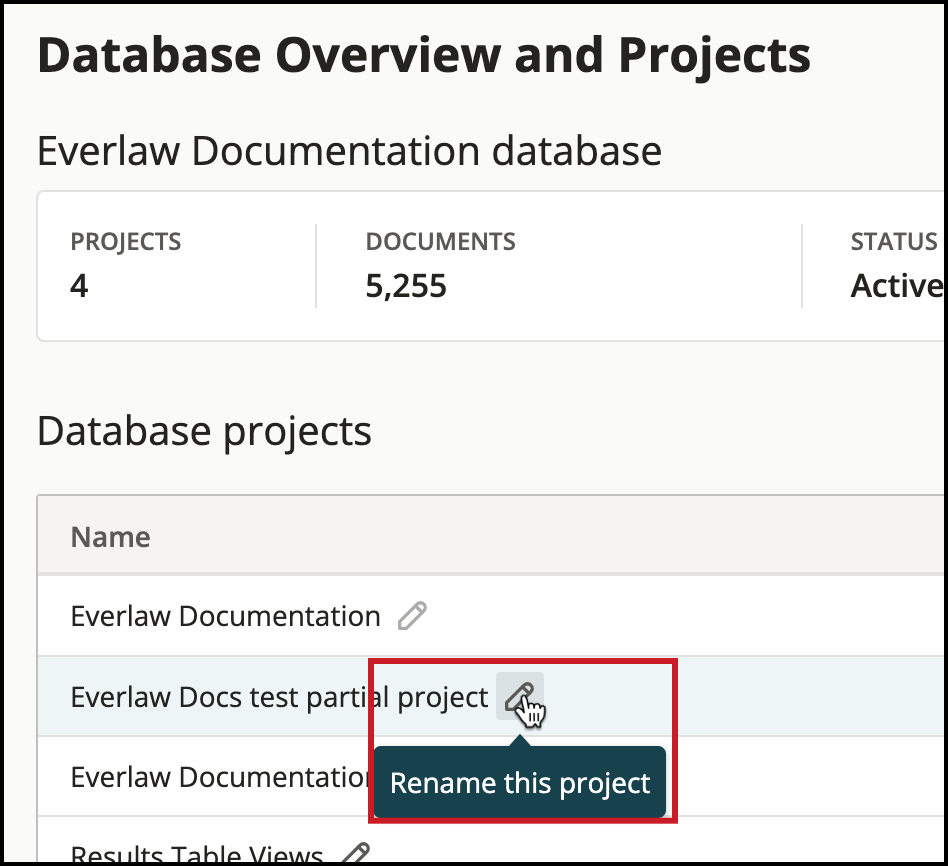Viewport: 948px width, 866px height.
Task: Expand the Everlaw Documentation database section
Action: [348, 150]
